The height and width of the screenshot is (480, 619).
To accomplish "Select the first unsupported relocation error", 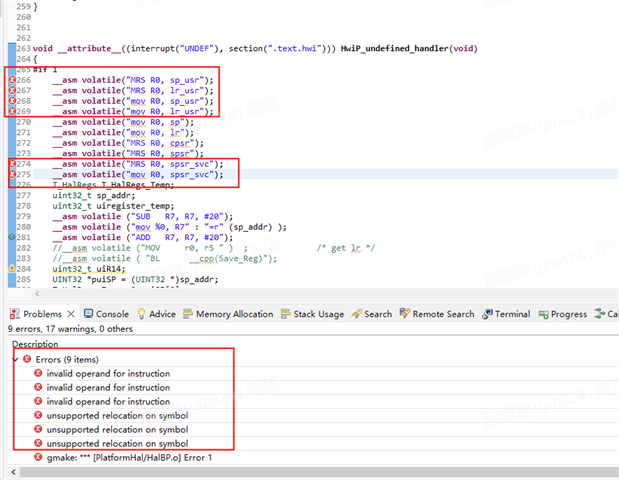I will pos(313,416).
